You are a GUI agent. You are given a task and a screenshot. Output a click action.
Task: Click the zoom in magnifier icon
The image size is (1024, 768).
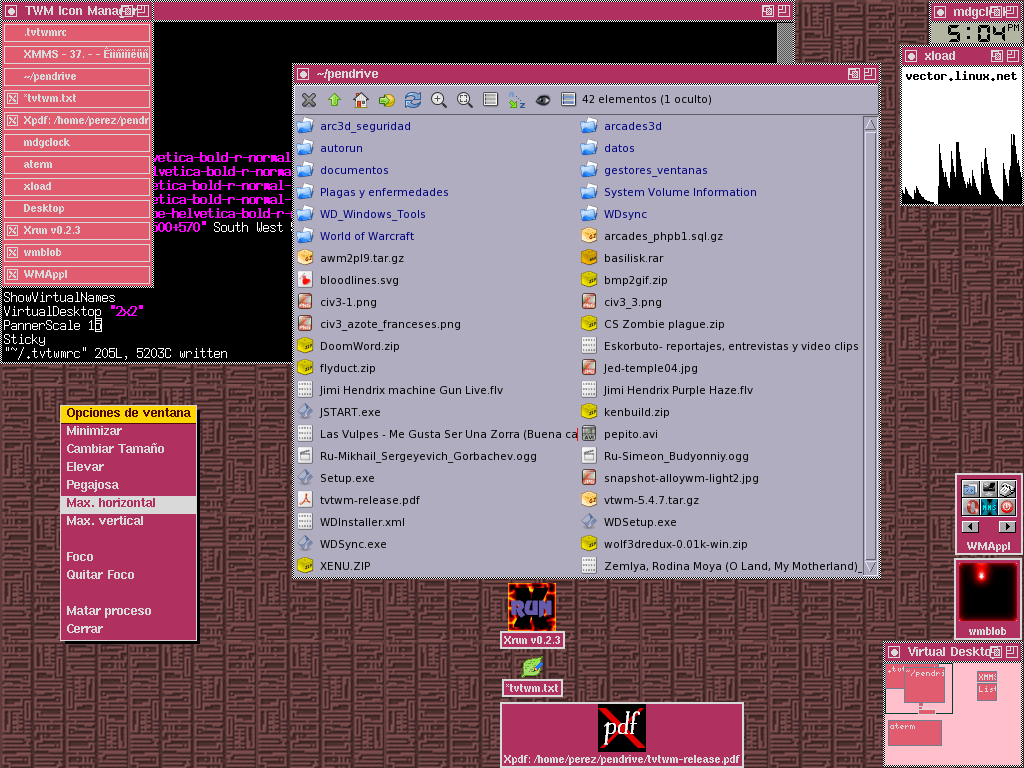439,100
